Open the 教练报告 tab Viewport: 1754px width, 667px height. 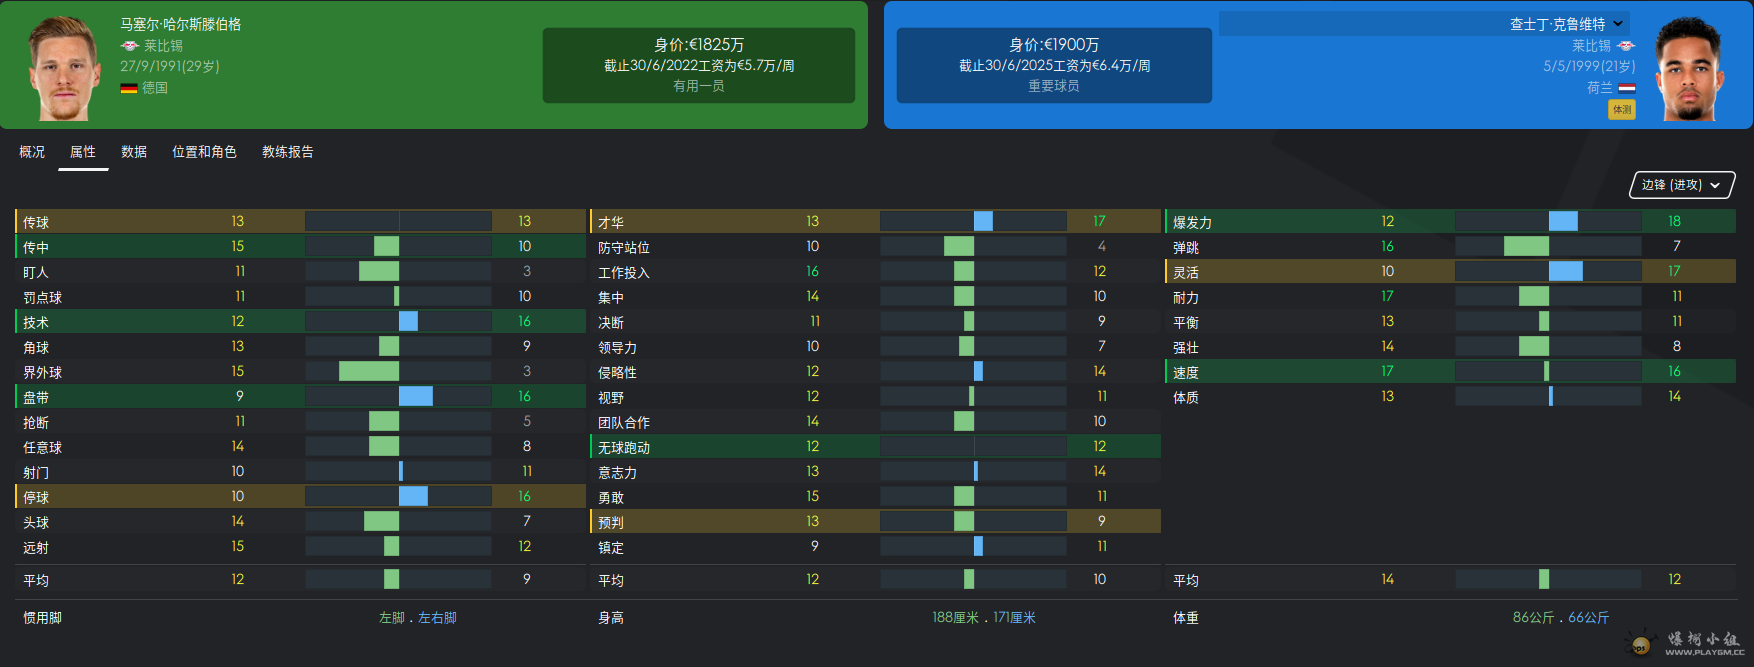coord(288,152)
